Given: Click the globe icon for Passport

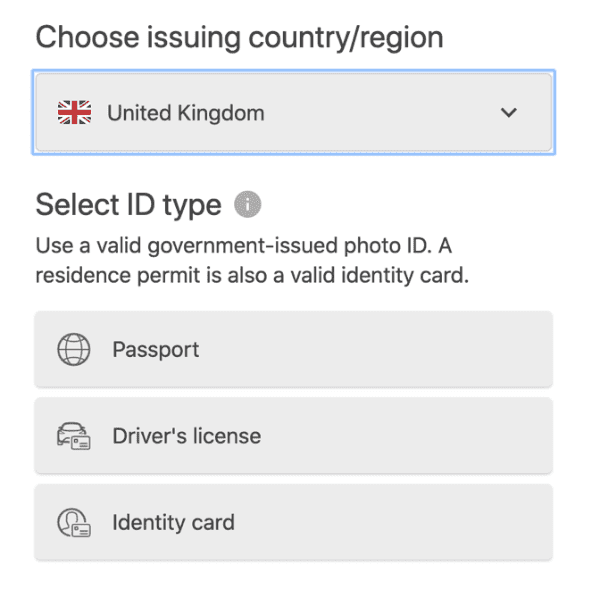Looking at the screenshot, I should 74,349.
